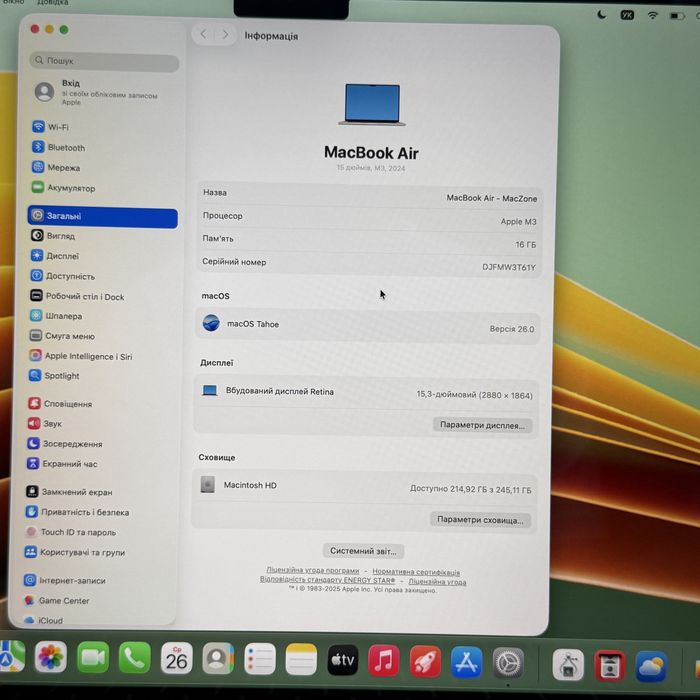Open Вигляд appearance settings
700x700 pixels.
click(x=53, y=236)
